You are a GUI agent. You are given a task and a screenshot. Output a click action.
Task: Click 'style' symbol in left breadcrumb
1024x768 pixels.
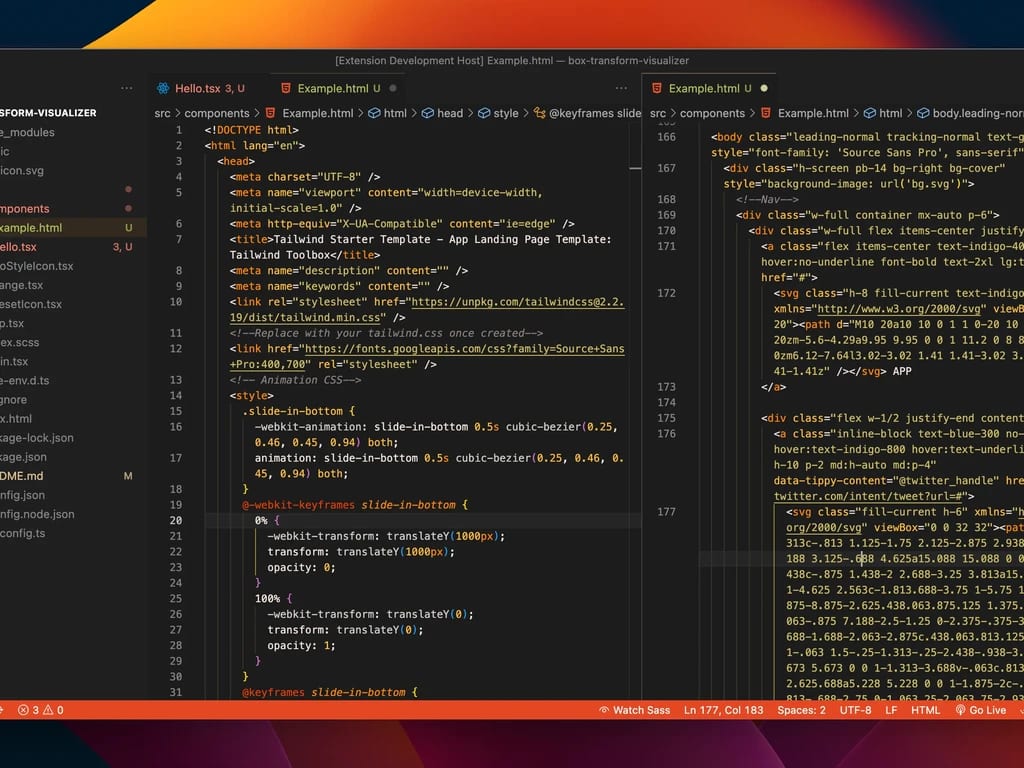[x=506, y=113]
